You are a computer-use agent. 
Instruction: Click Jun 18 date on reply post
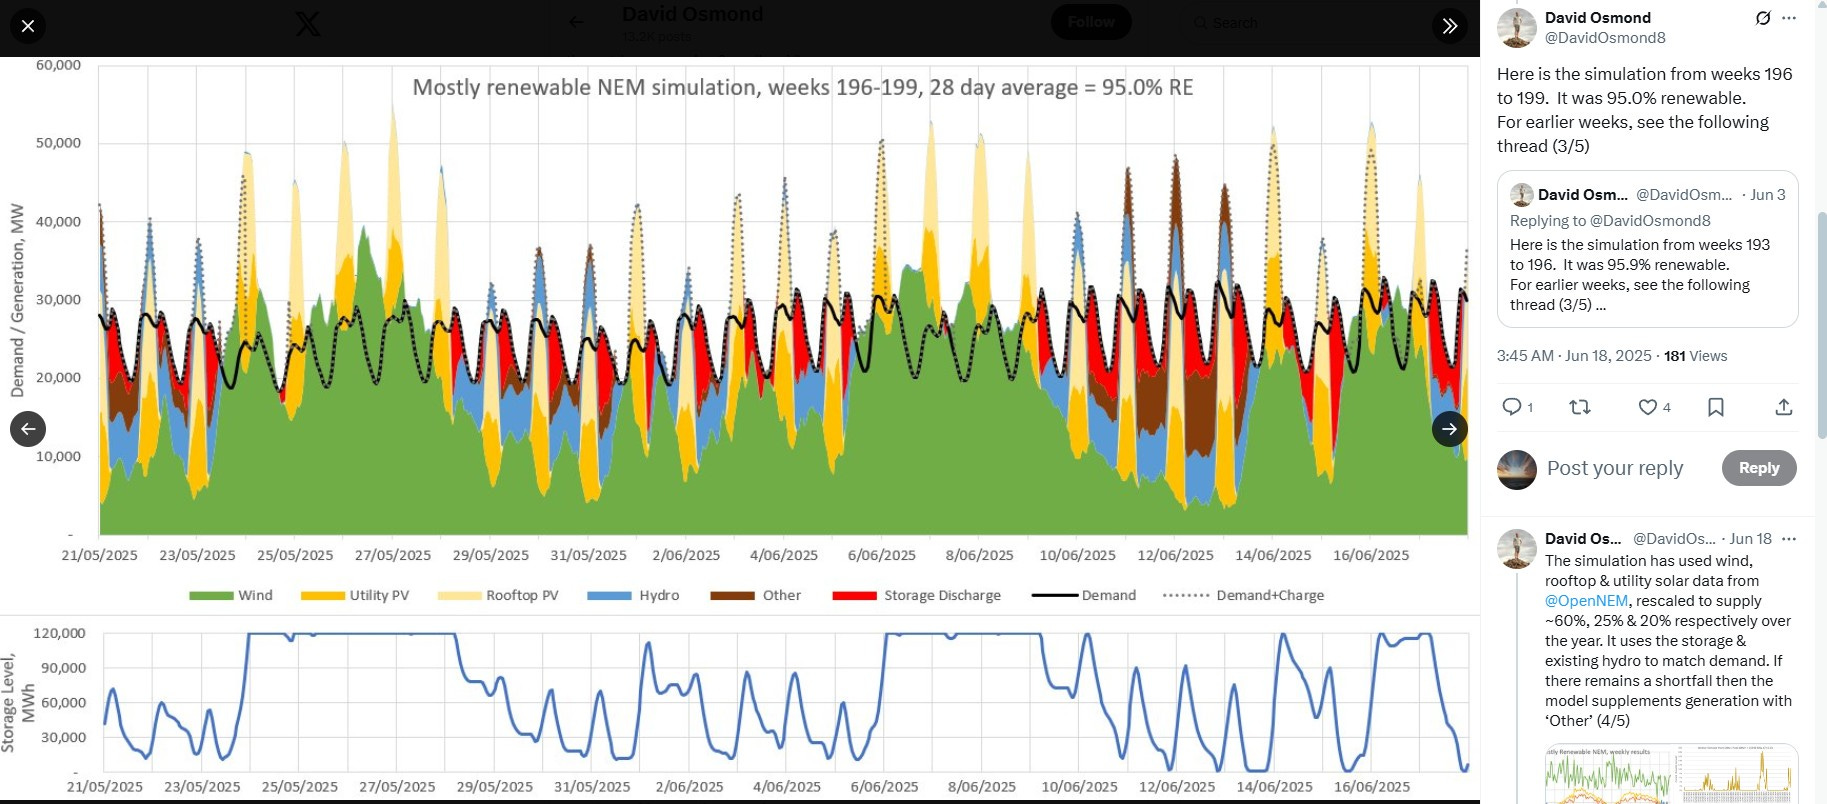pyautogui.click(x=1751, y=539)
